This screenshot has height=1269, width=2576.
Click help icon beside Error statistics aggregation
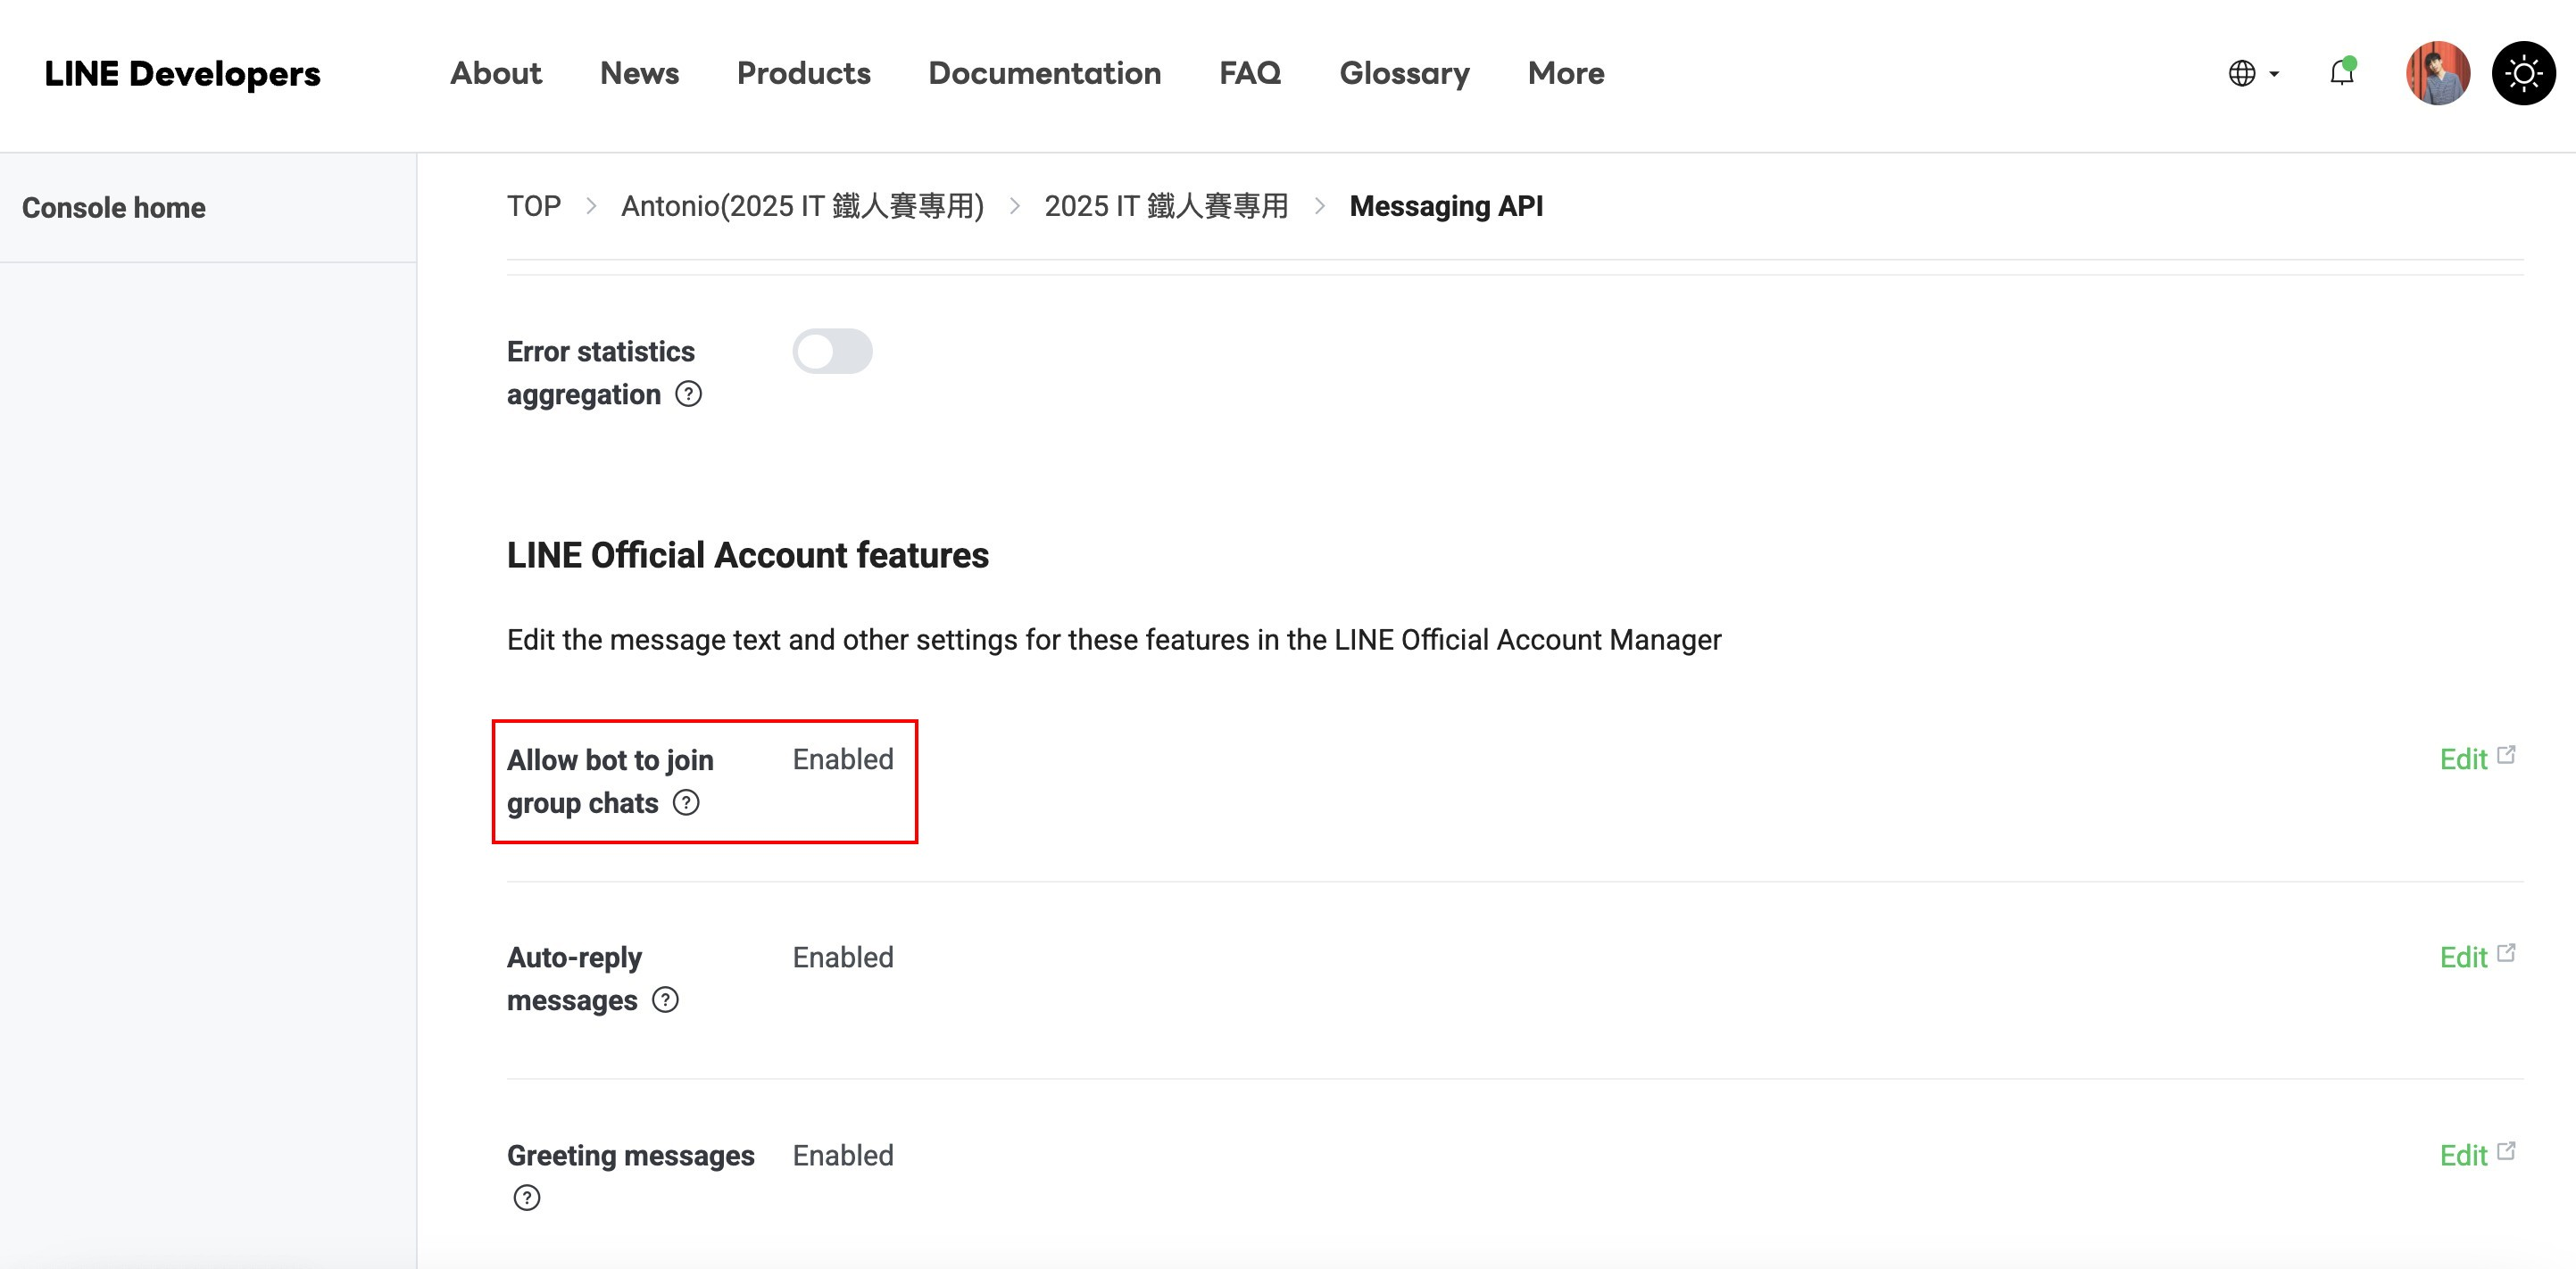point(688,394)
